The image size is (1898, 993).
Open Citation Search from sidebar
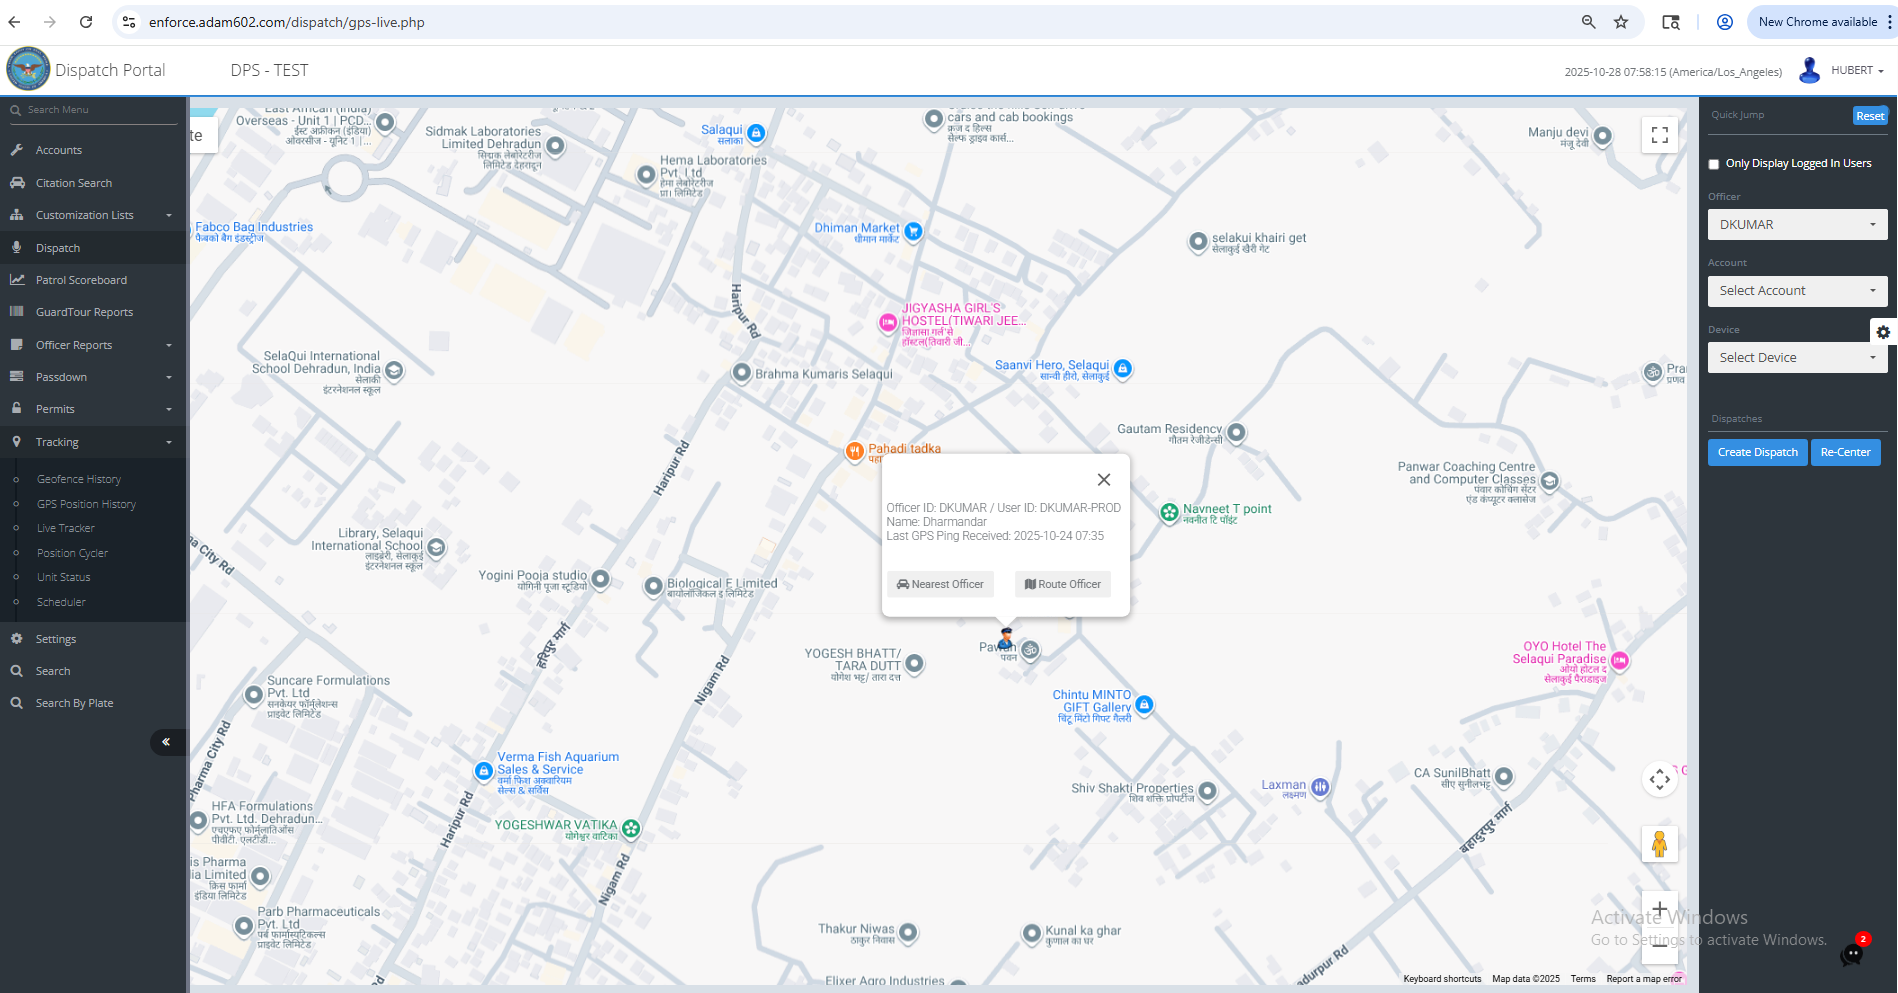coord(17,182)
